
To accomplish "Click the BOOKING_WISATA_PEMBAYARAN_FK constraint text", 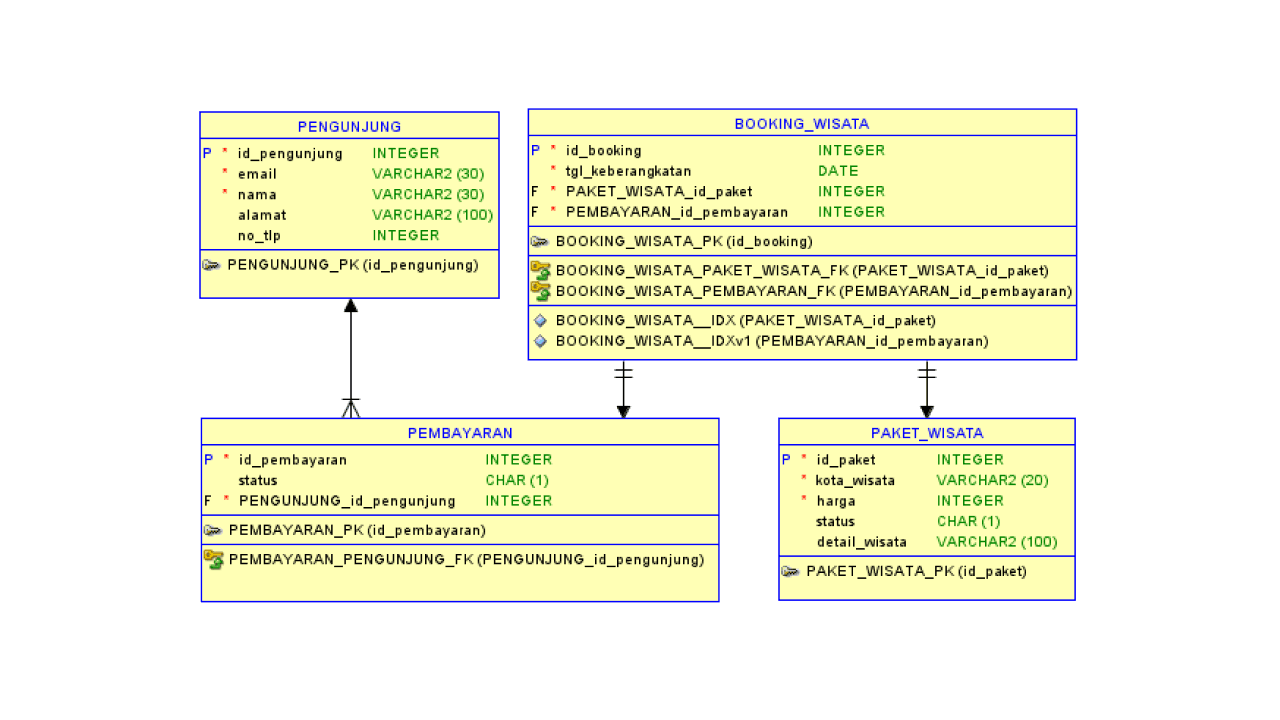I will point(814,291).
